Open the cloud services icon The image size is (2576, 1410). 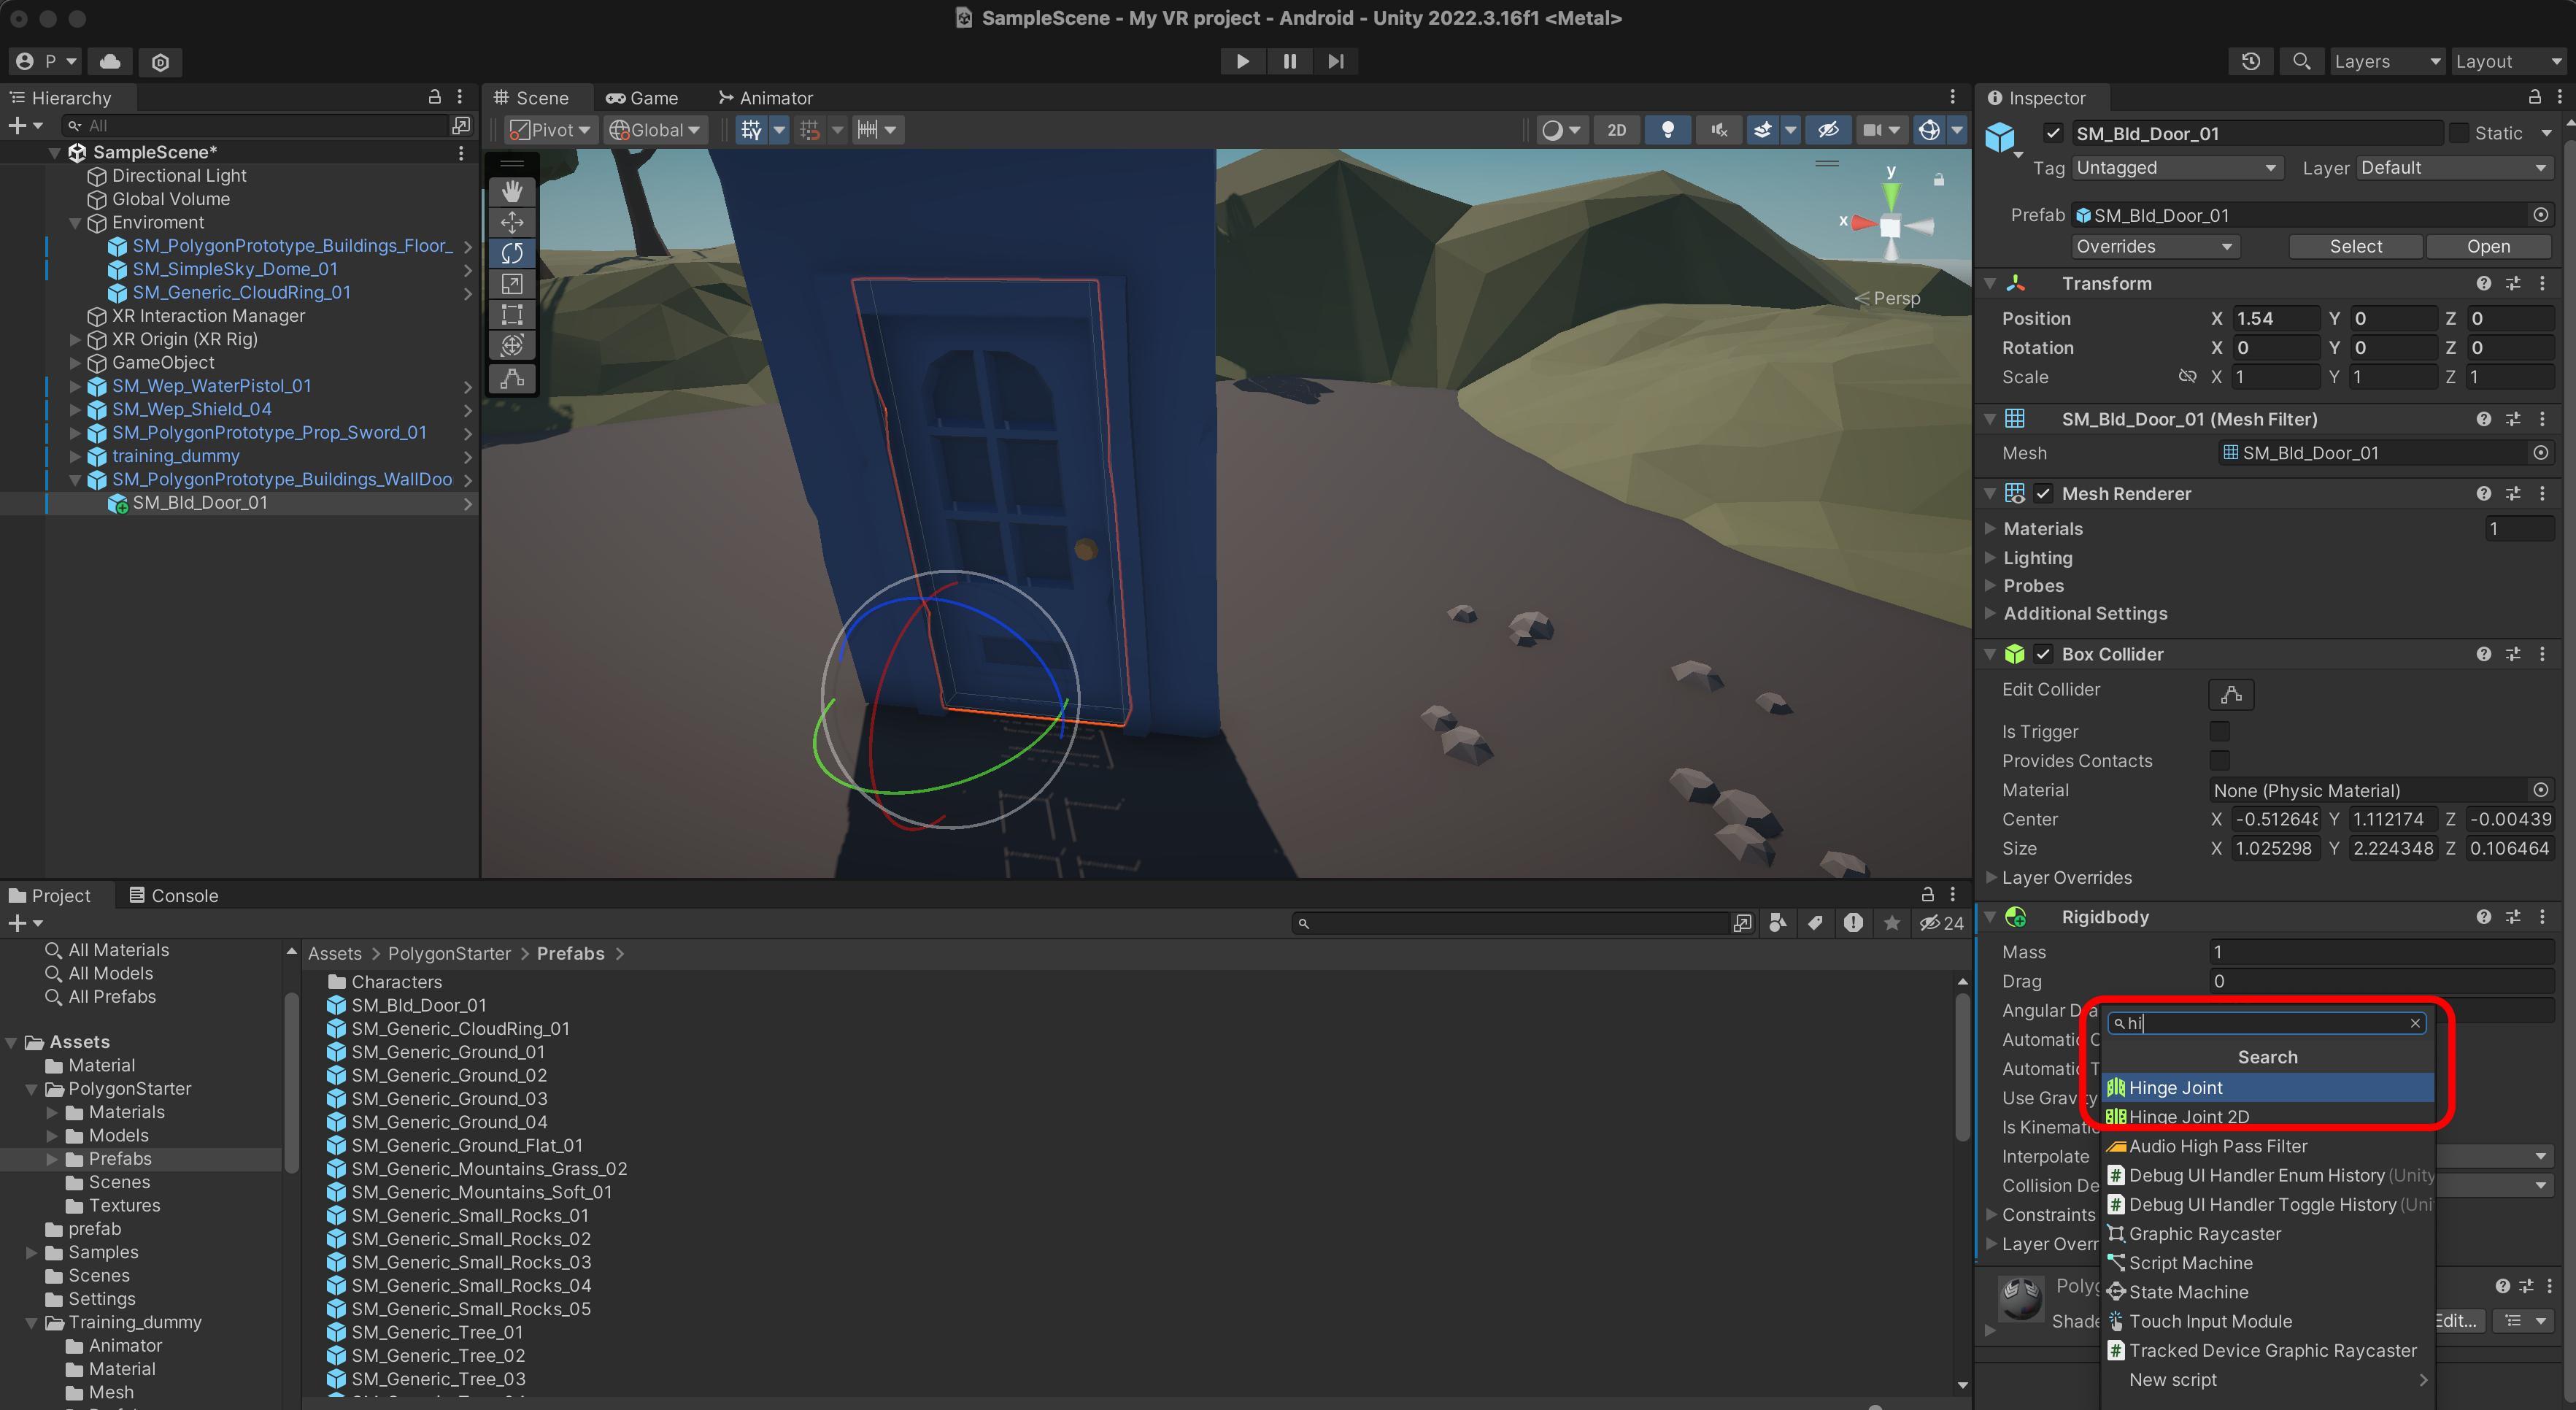110,61
